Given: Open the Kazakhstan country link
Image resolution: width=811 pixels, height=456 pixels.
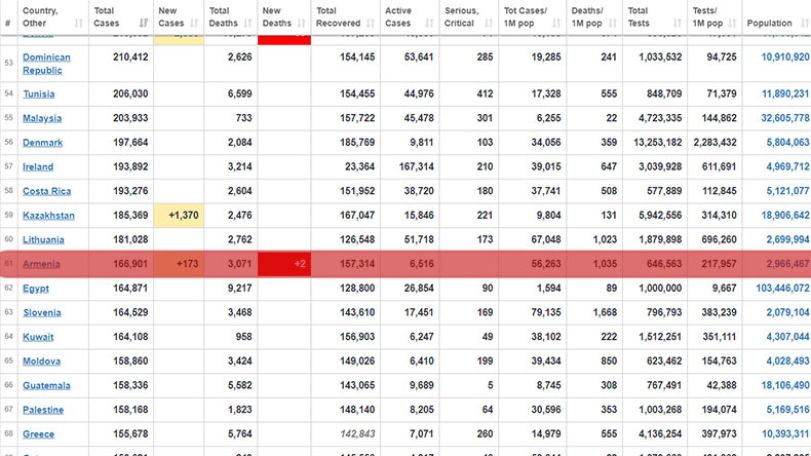Looking at the screenshot, I should [x=49, y=216].
